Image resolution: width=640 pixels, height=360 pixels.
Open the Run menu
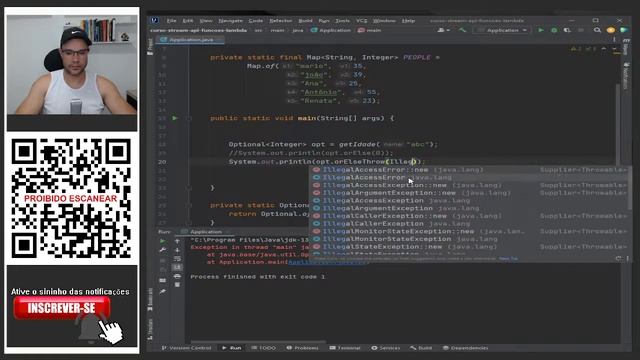[324, 20]
